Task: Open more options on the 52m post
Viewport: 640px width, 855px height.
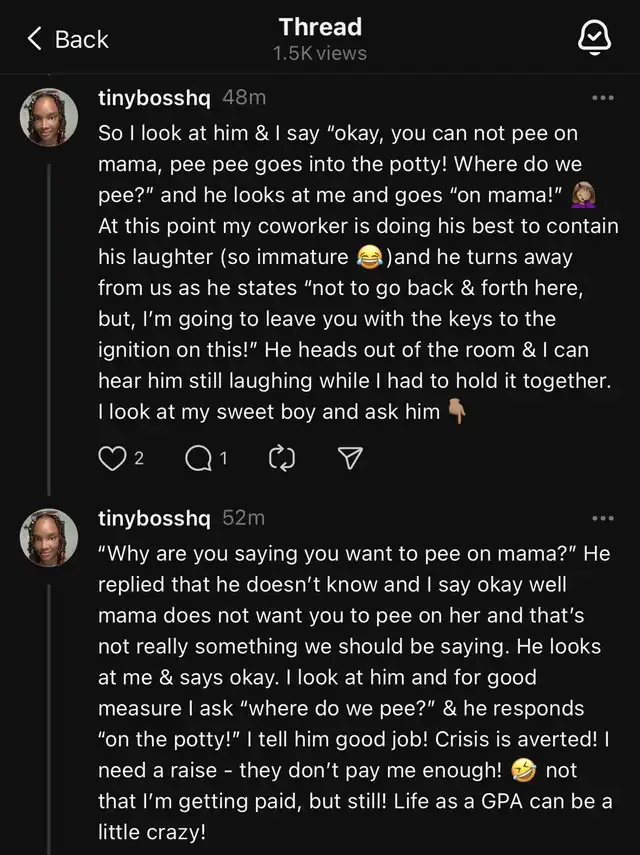Action: pyautogui.click(x=603, y=519)
